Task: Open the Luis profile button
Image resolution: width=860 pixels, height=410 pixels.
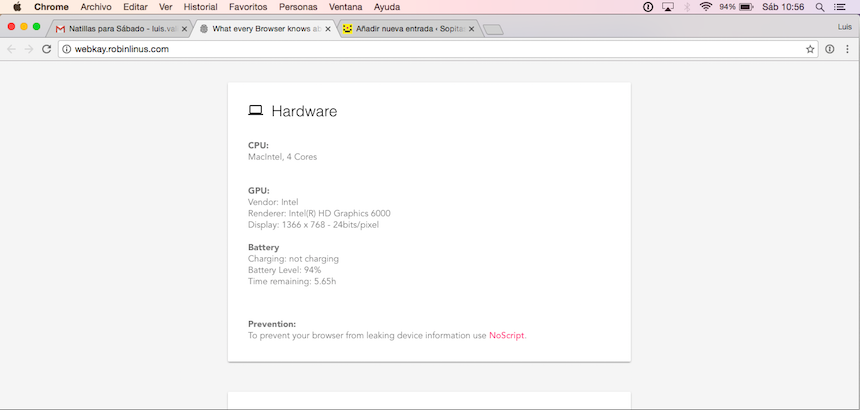Action: click(844, 26)
